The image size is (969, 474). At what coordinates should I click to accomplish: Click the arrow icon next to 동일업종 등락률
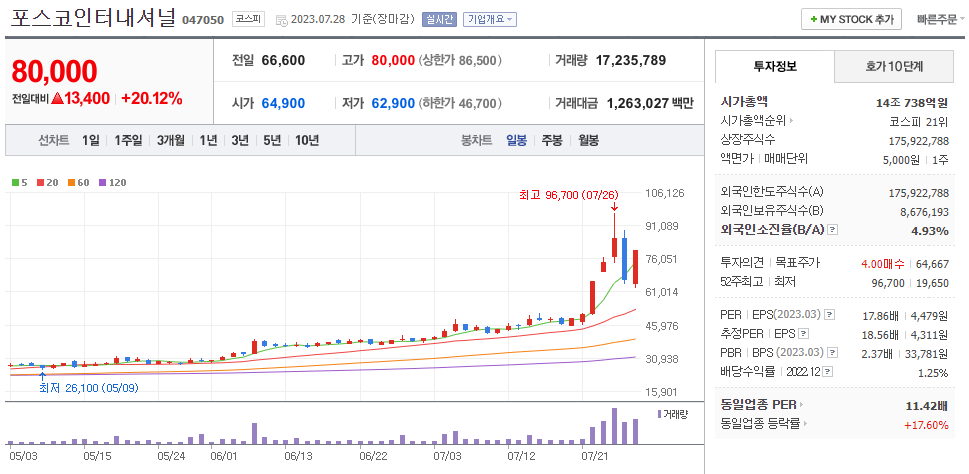tap(805, 424)
